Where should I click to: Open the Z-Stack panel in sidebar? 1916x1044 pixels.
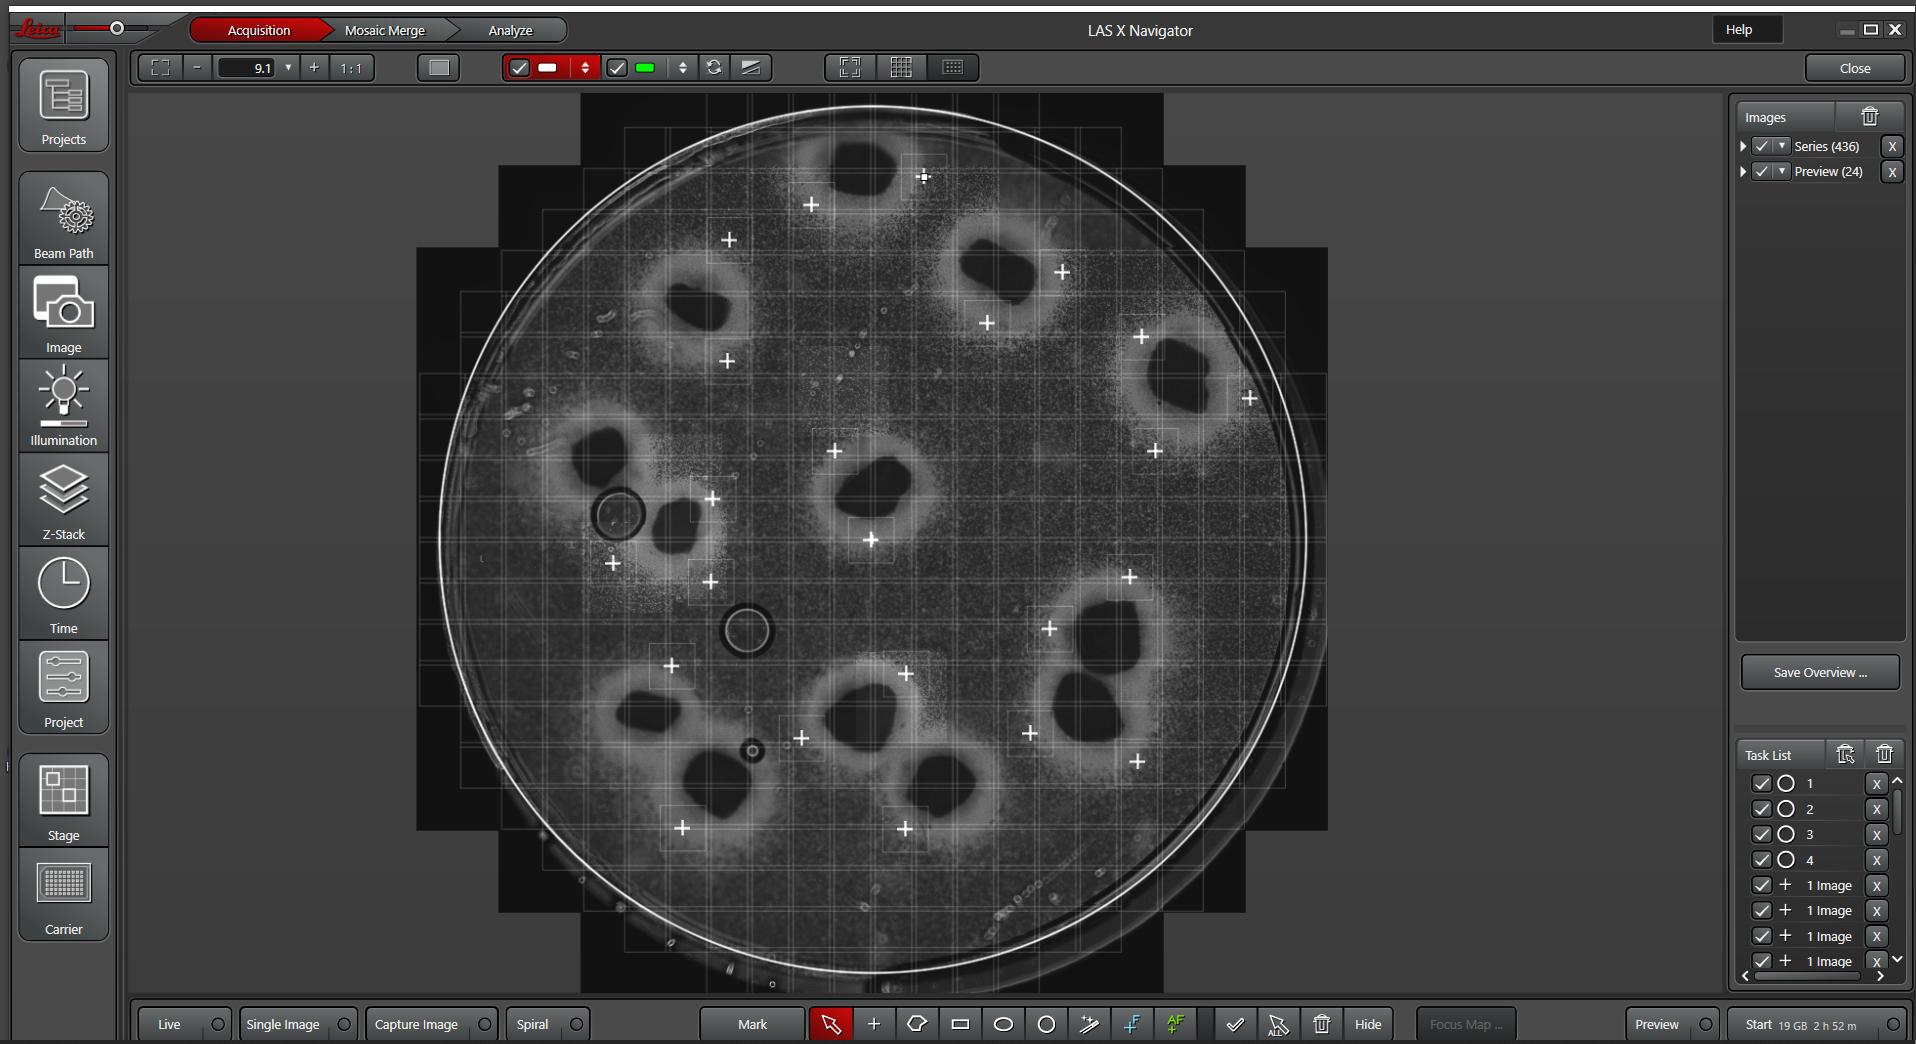(x=64, y=500)
